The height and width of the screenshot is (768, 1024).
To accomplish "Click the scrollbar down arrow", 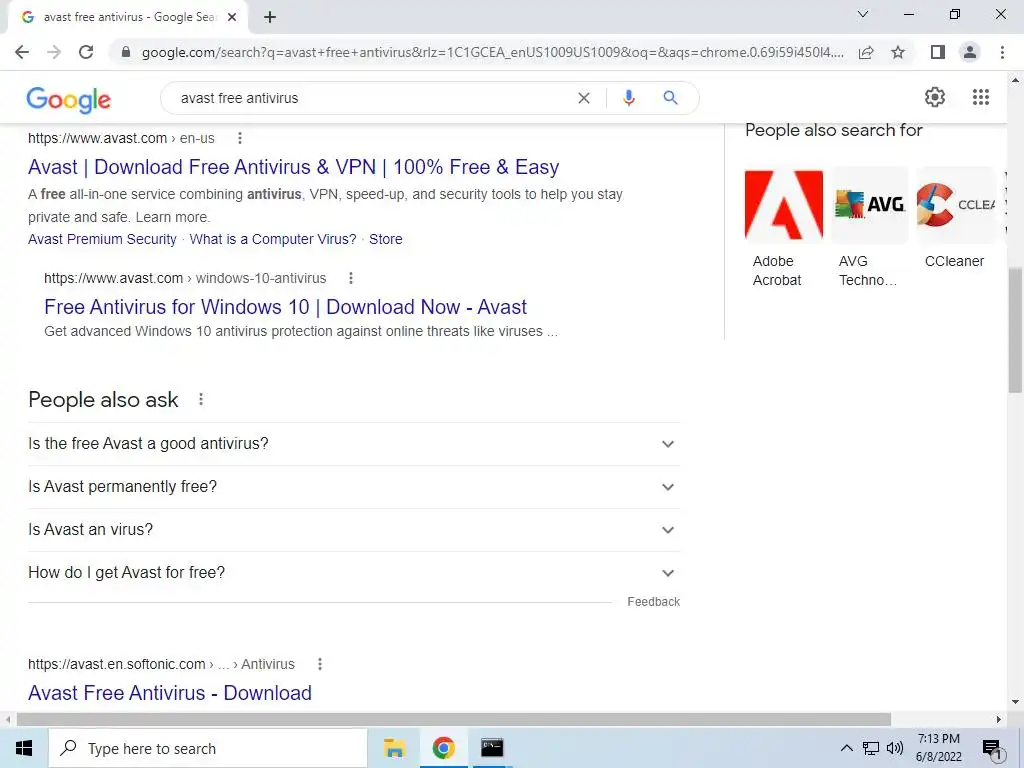I will (x=1015, y=702).
